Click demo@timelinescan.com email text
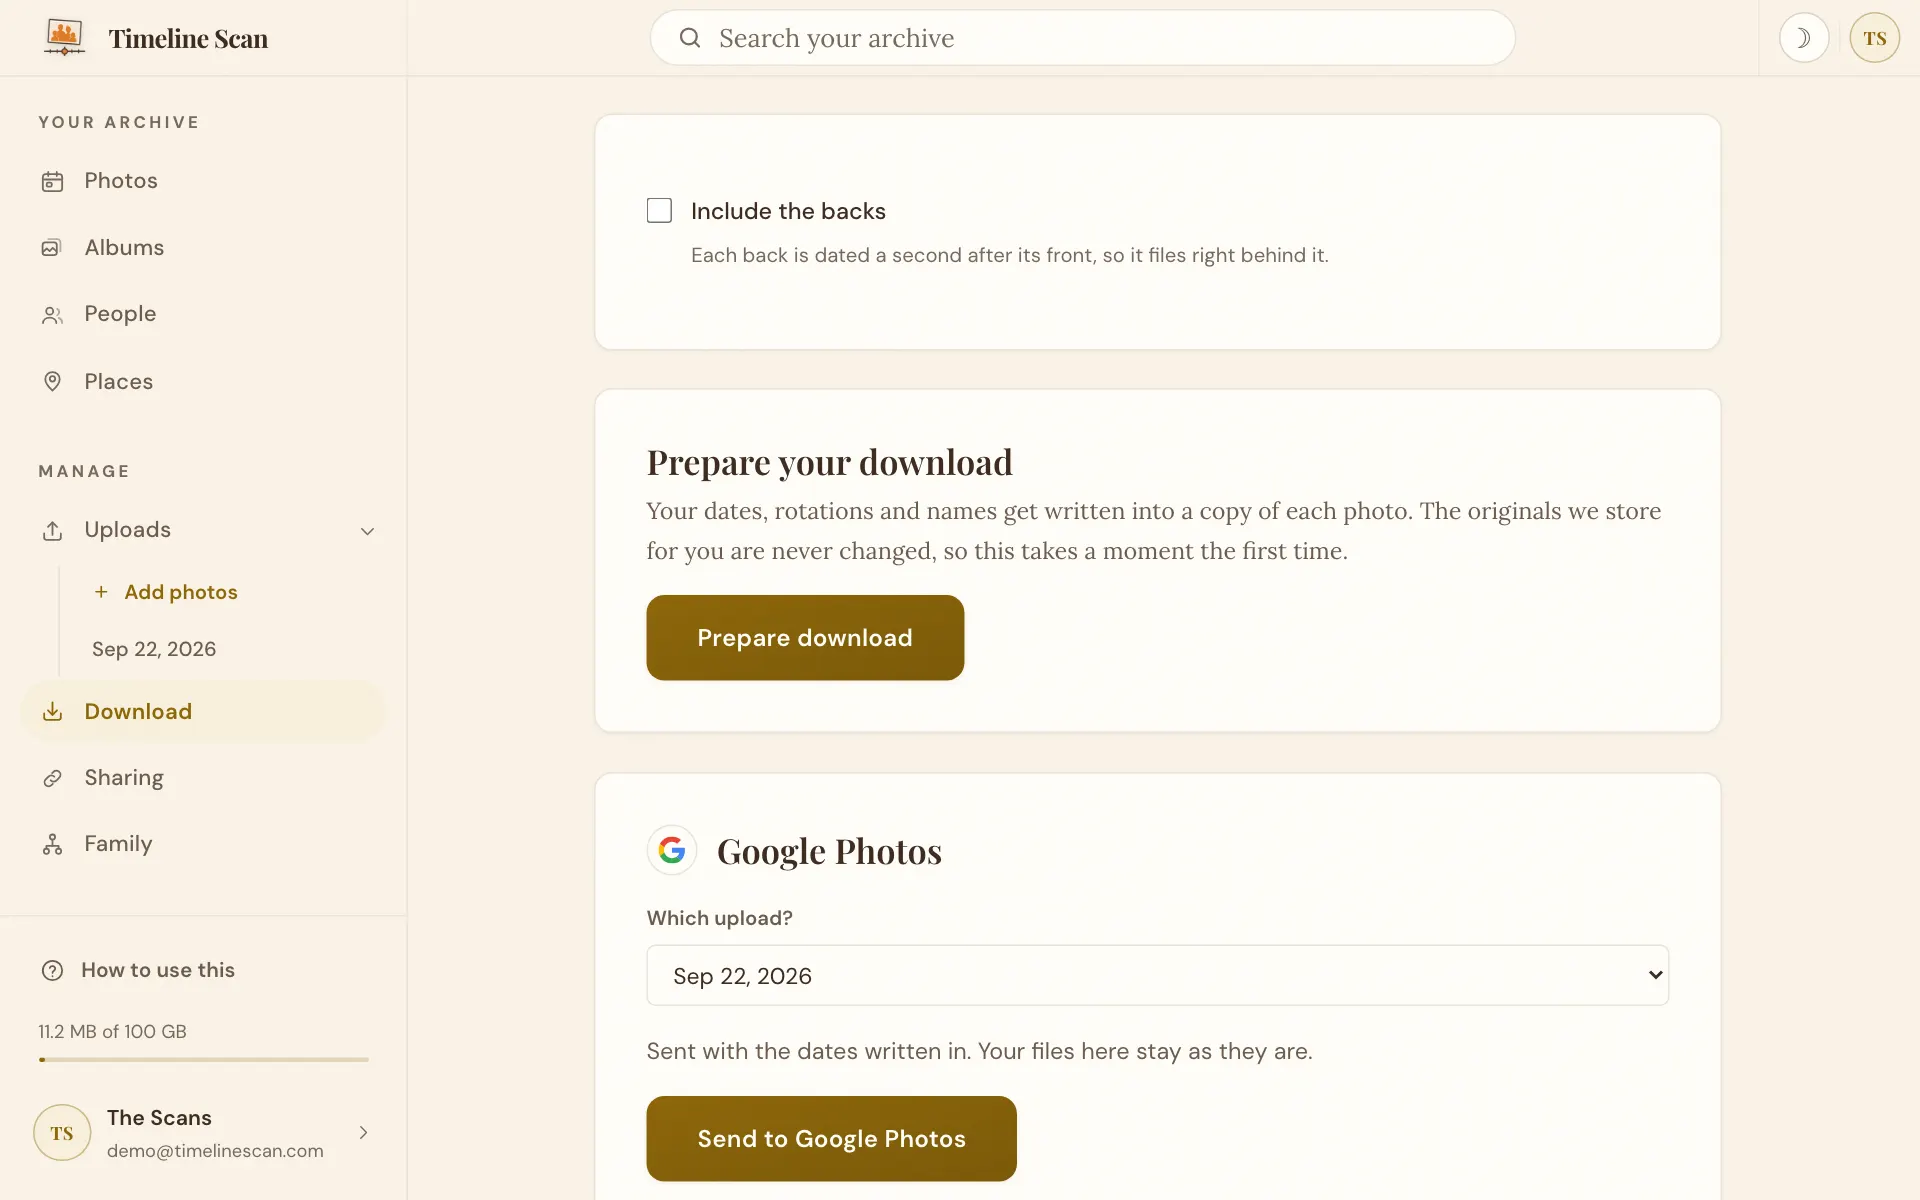 215,1151
